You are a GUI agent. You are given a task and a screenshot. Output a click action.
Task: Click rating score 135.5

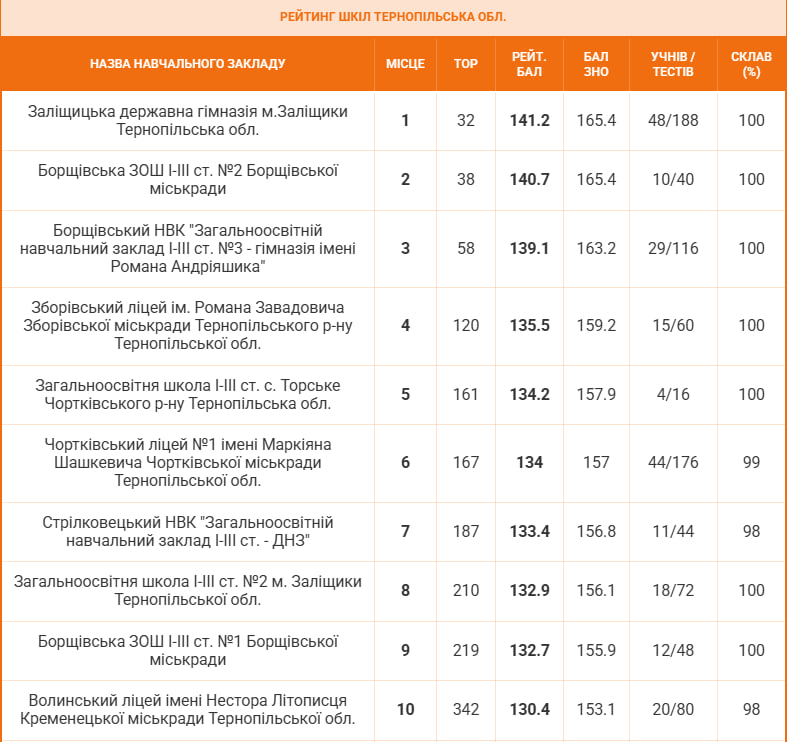(x=530, y=325)
